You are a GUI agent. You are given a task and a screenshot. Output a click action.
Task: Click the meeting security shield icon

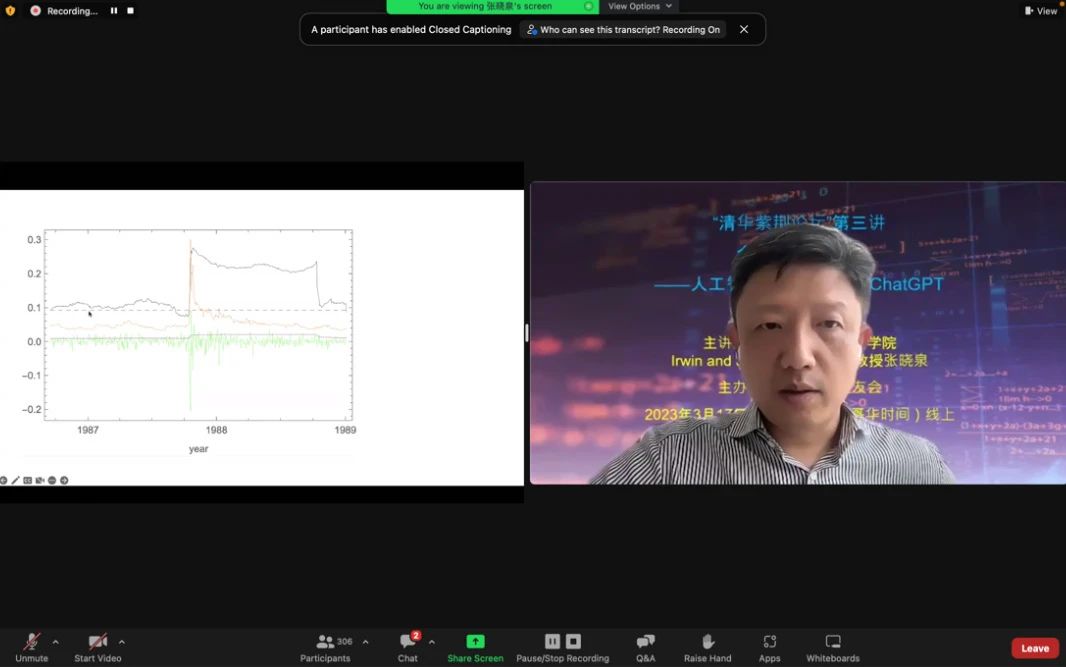tap(10, 11)
